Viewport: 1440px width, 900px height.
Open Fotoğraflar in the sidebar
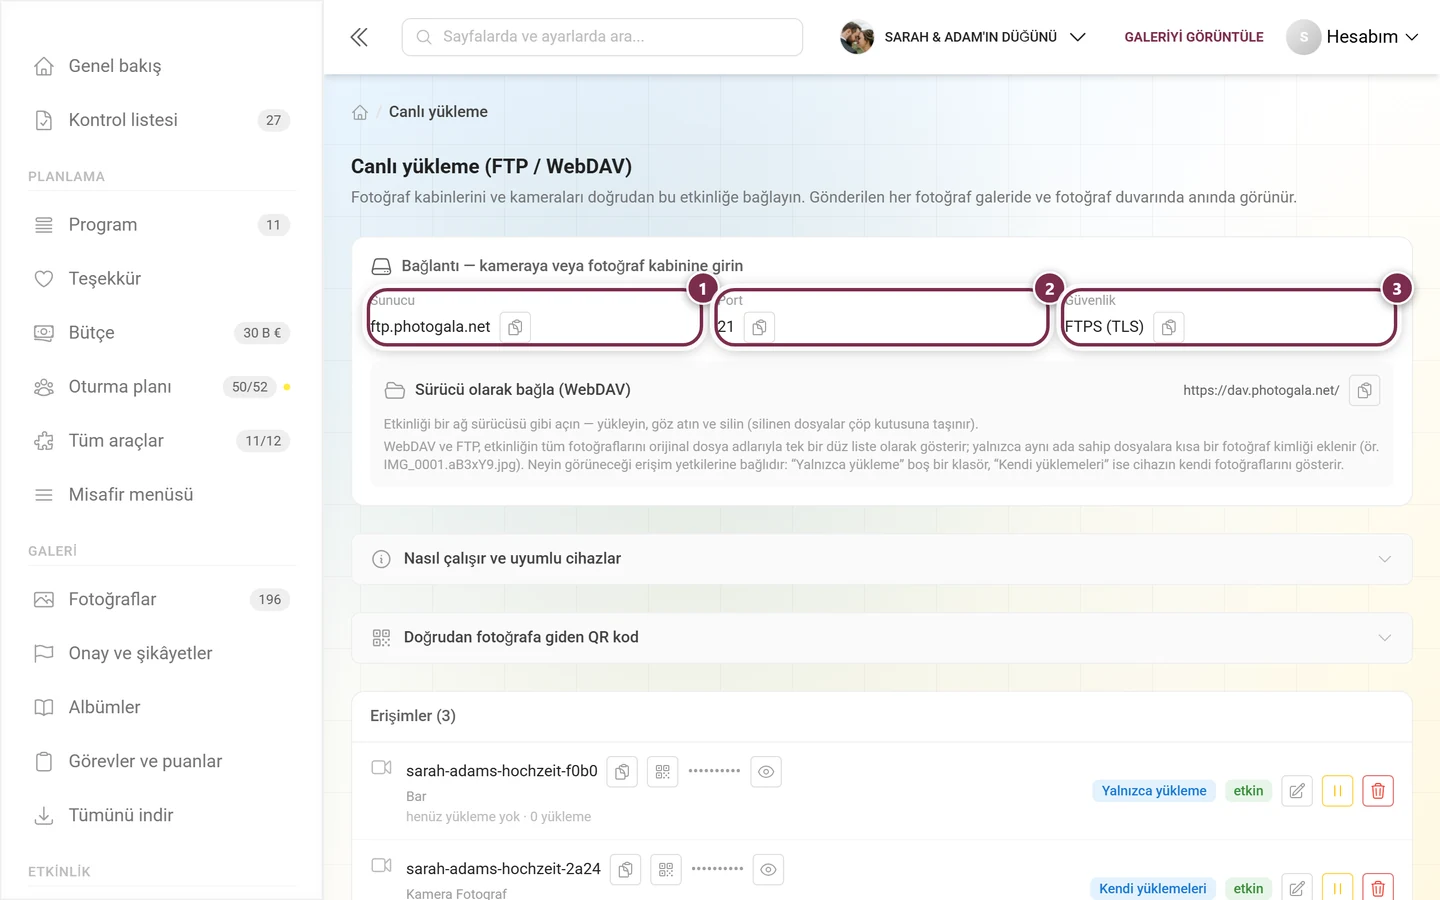(161, 600)
